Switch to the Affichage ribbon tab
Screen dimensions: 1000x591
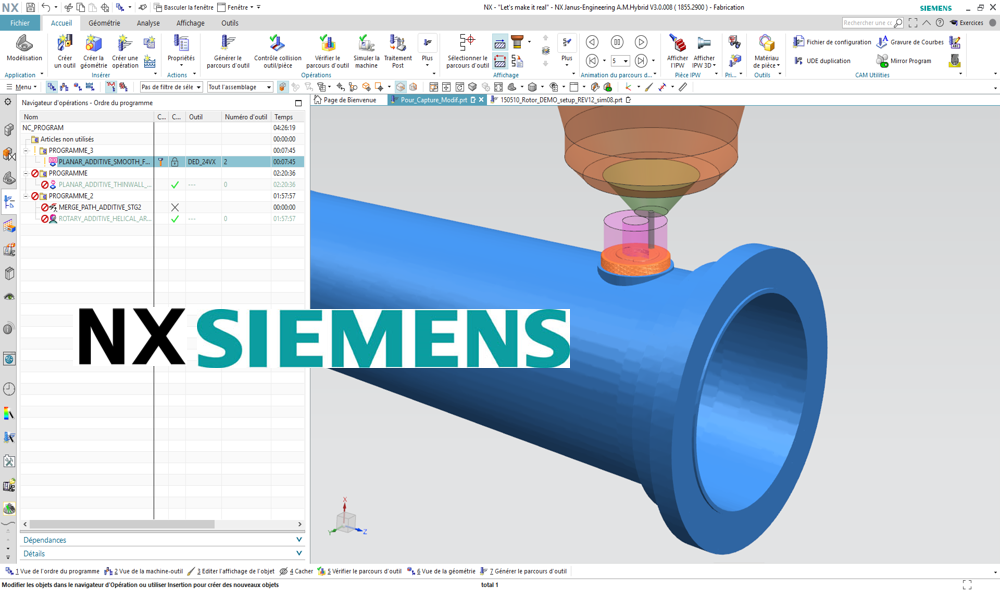coord(190,23)
